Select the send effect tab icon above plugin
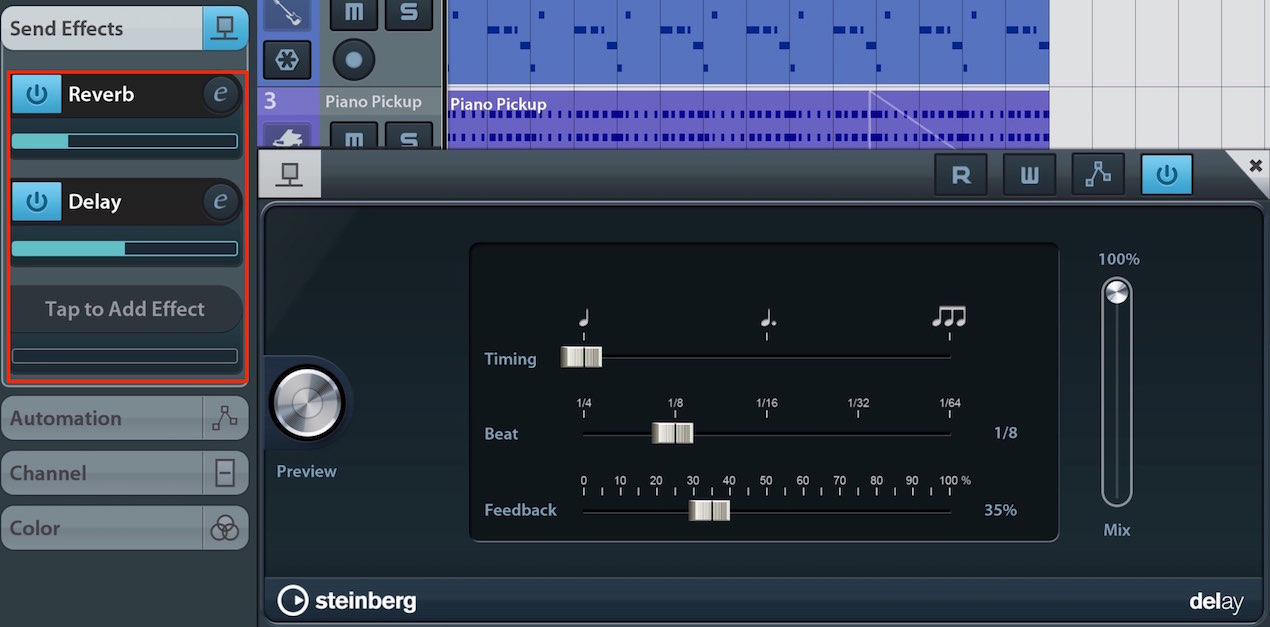The height and width of the screenshot is (627, 1270). [x=290, y=175]
